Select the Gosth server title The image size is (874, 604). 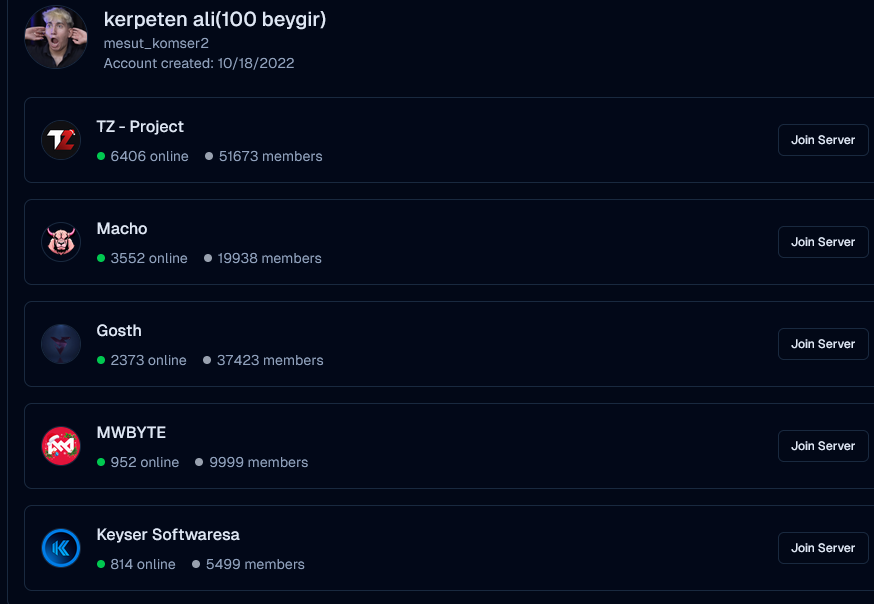tap(119, 330)
